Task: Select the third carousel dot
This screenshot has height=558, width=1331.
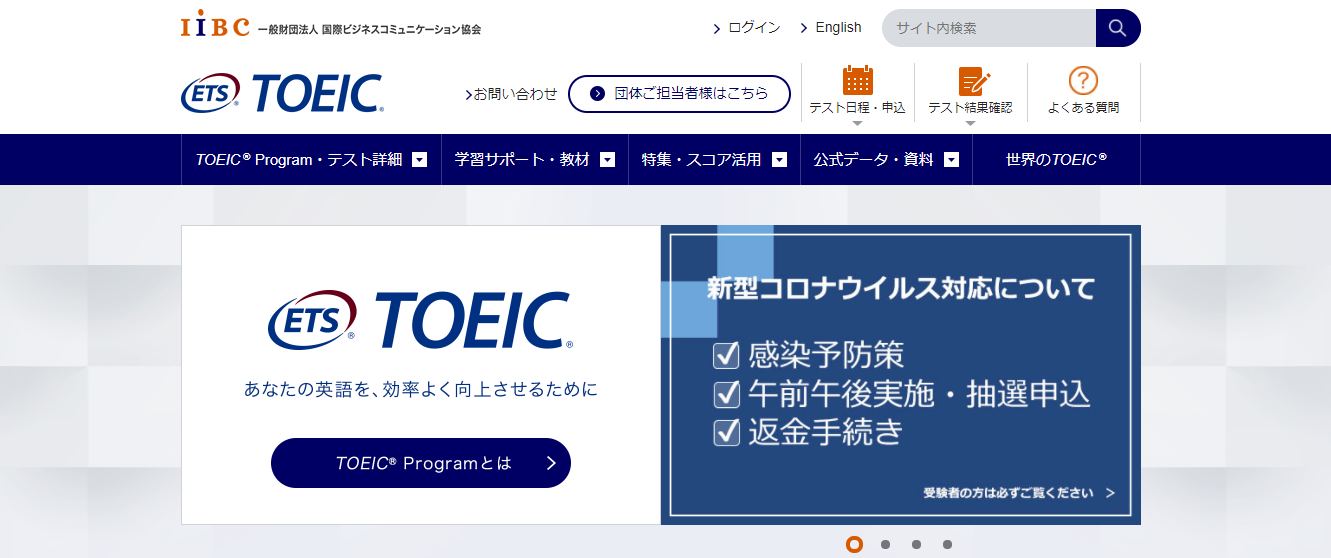Action: 916,545
